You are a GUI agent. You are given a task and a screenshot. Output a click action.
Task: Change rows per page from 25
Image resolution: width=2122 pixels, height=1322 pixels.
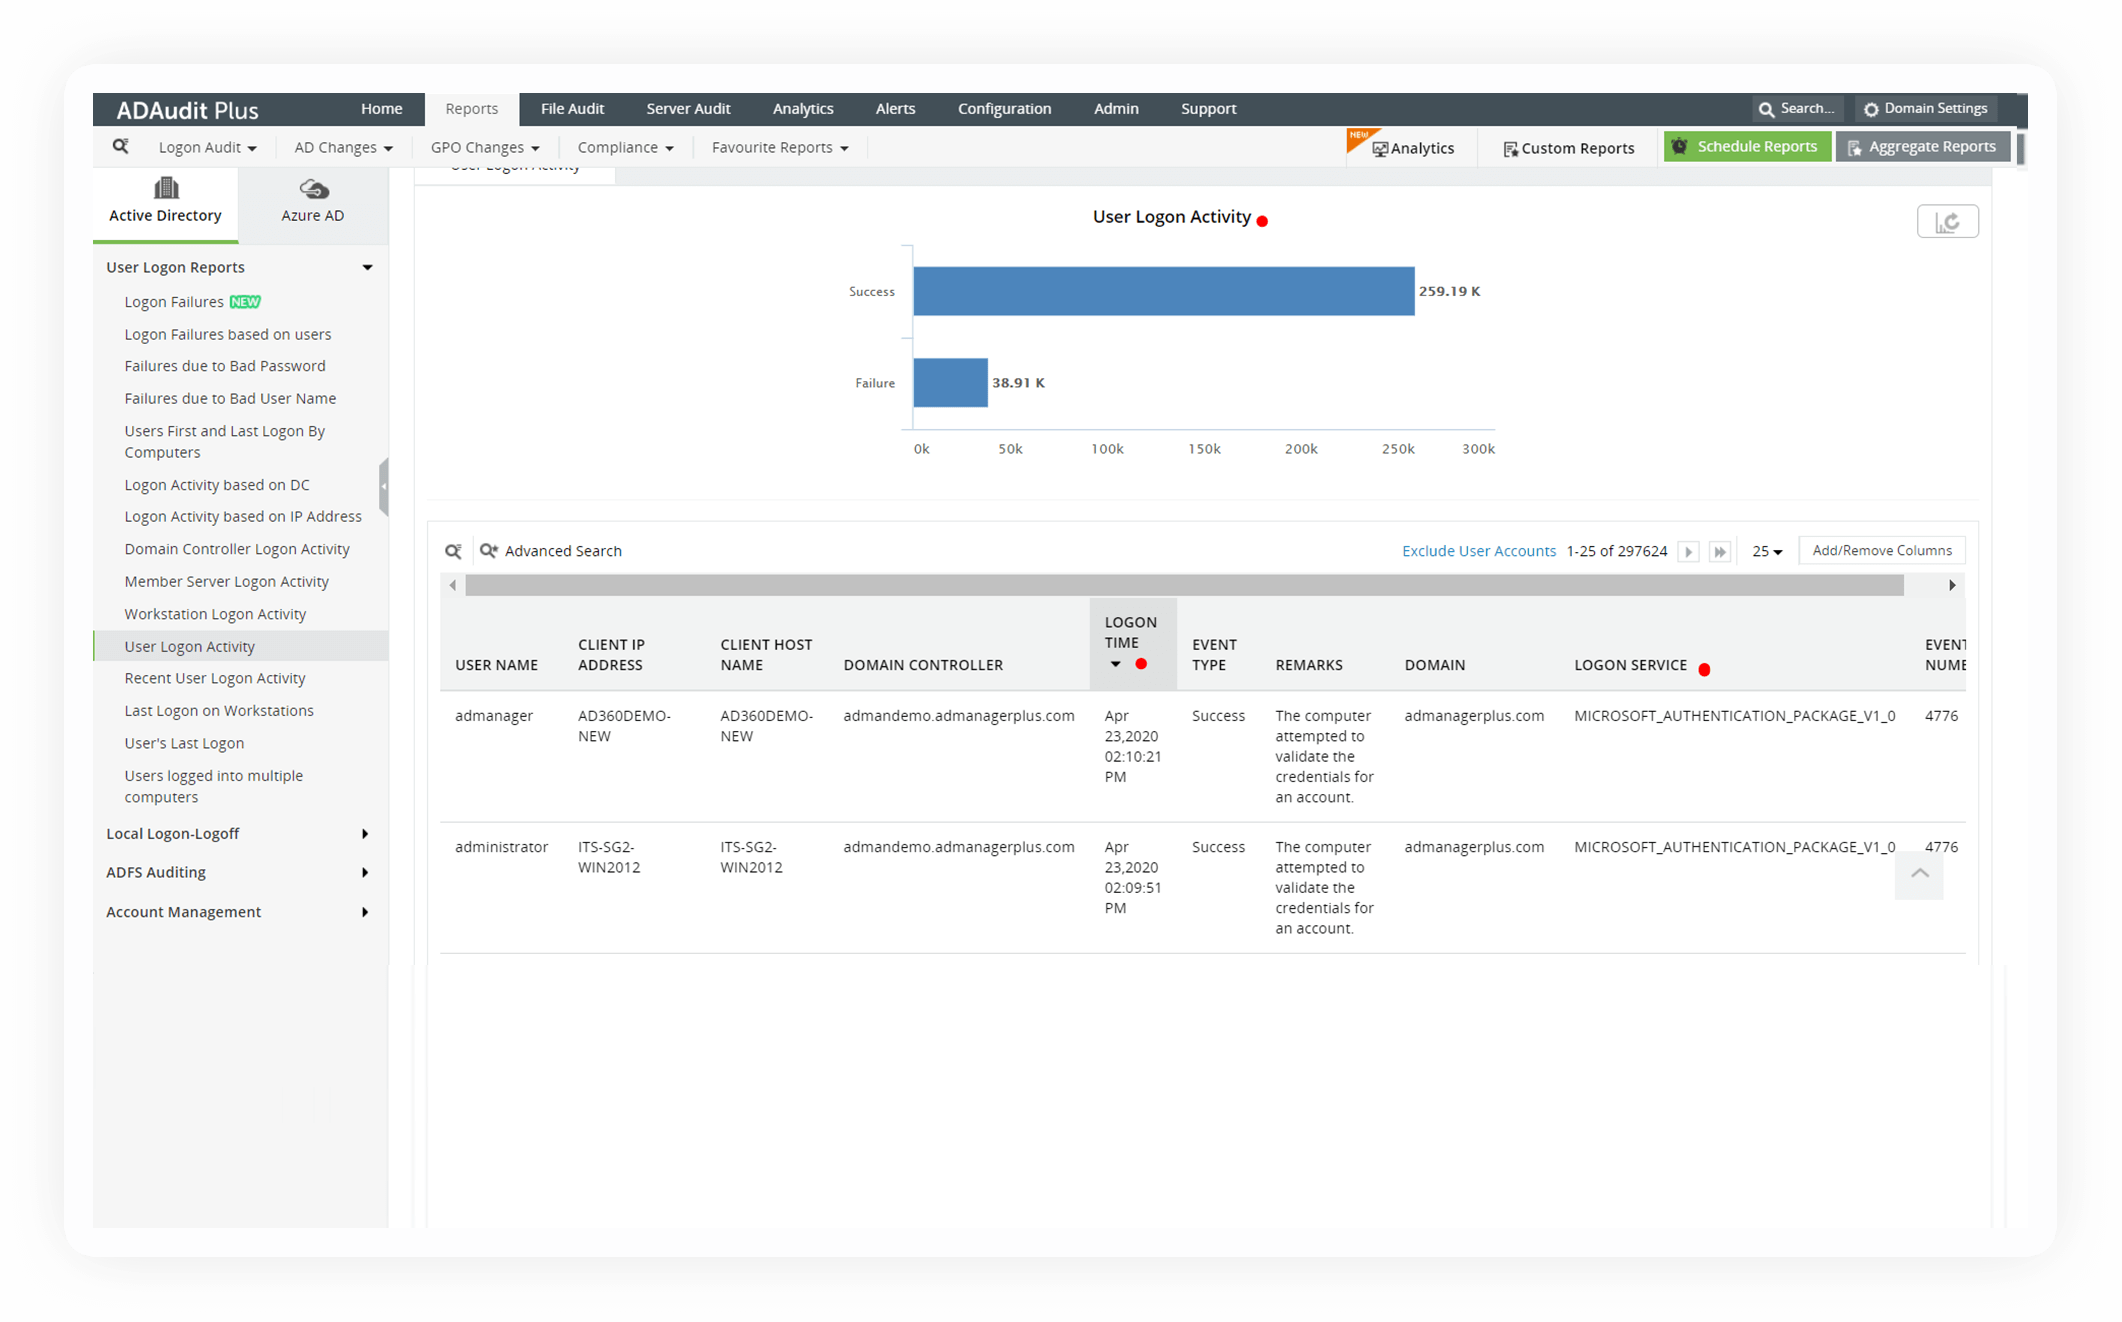click(x=1766, y=552)
